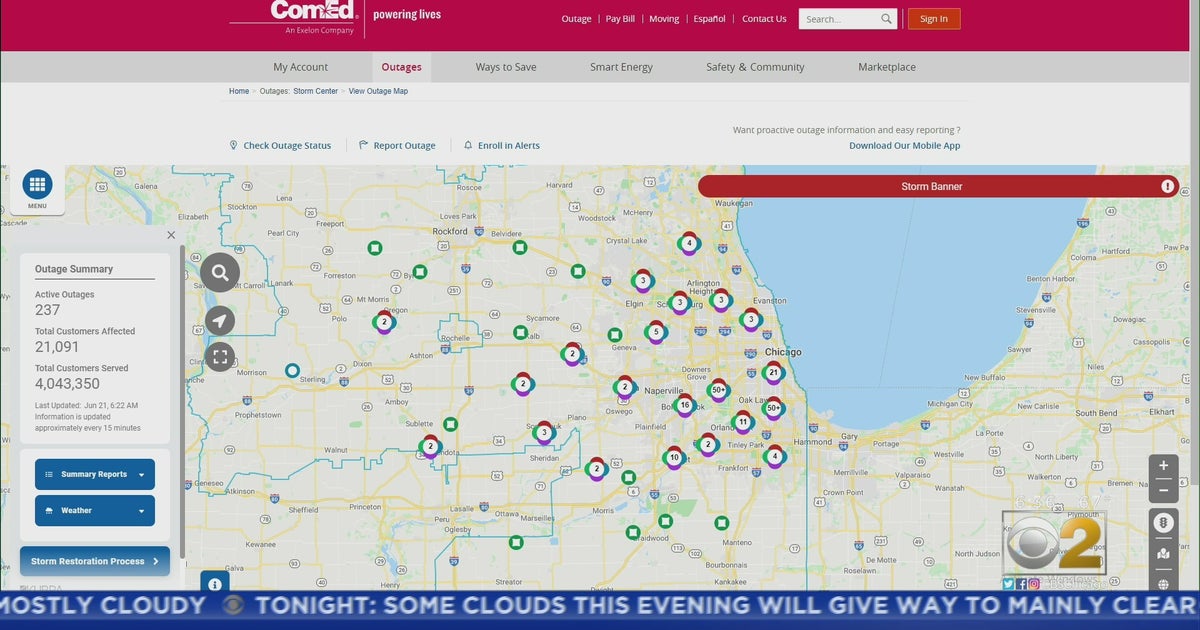This screenshot has width=1200, height=630.
Task: Click the Outage link in header
Action: (576, 19)
